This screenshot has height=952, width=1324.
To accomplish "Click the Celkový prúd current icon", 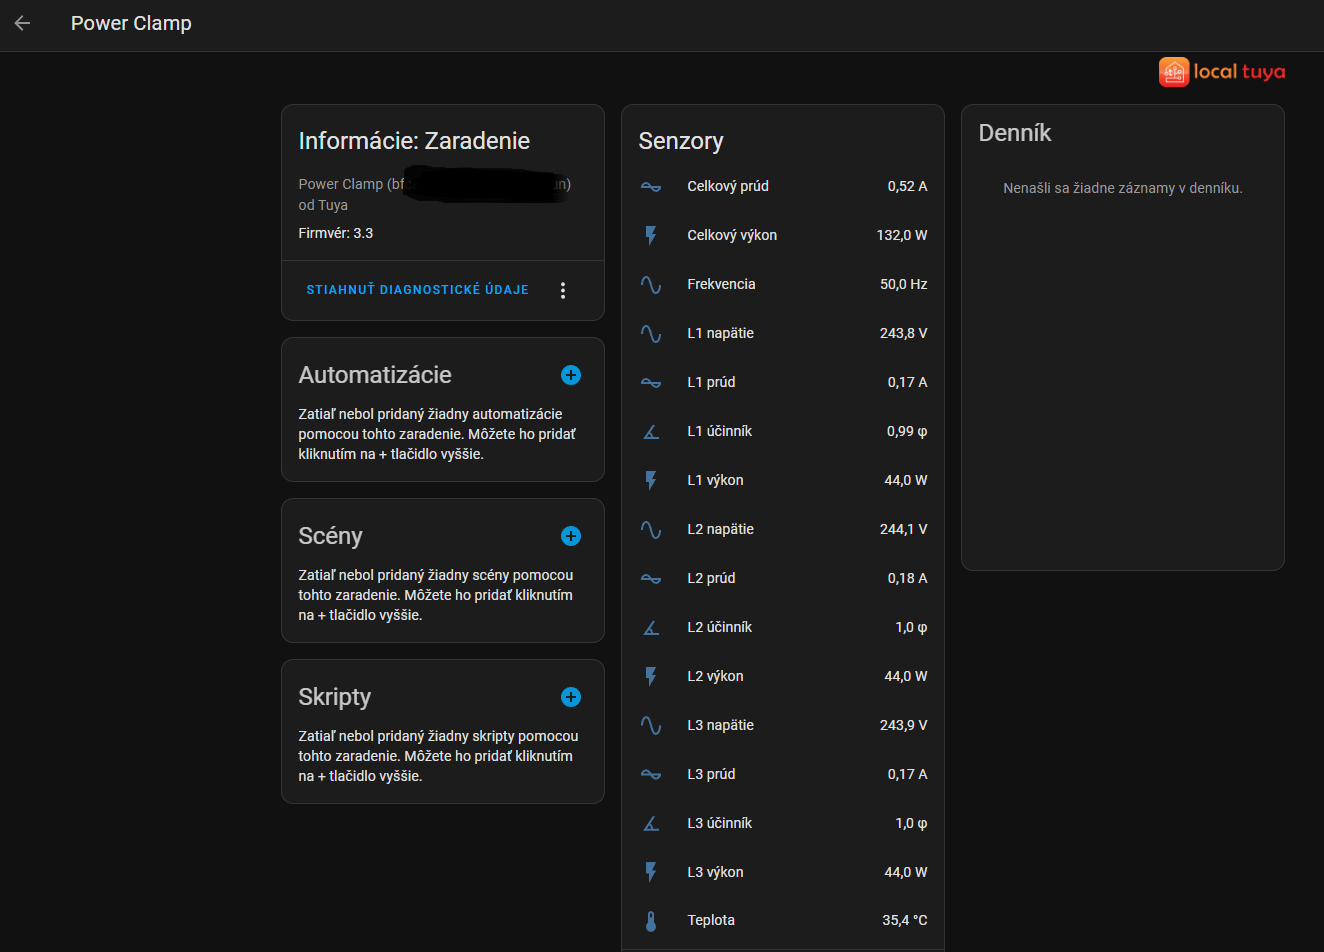I will tap(651, 186).
